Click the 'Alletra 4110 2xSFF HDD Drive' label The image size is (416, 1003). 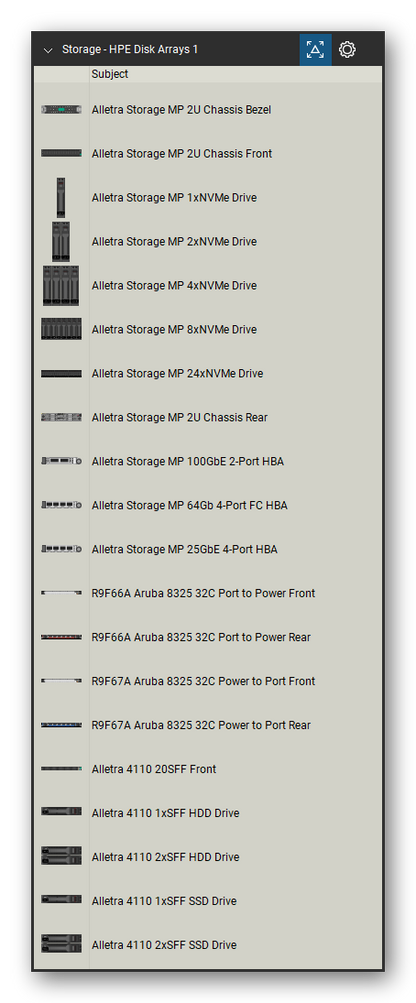point(166,857)
